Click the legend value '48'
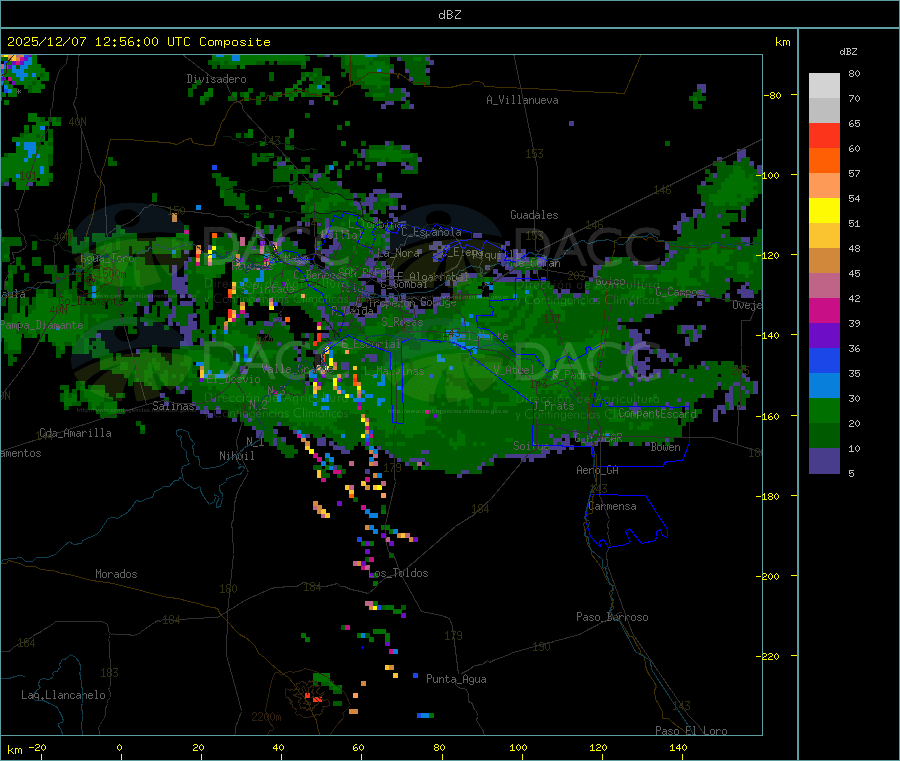 [854, 249]
